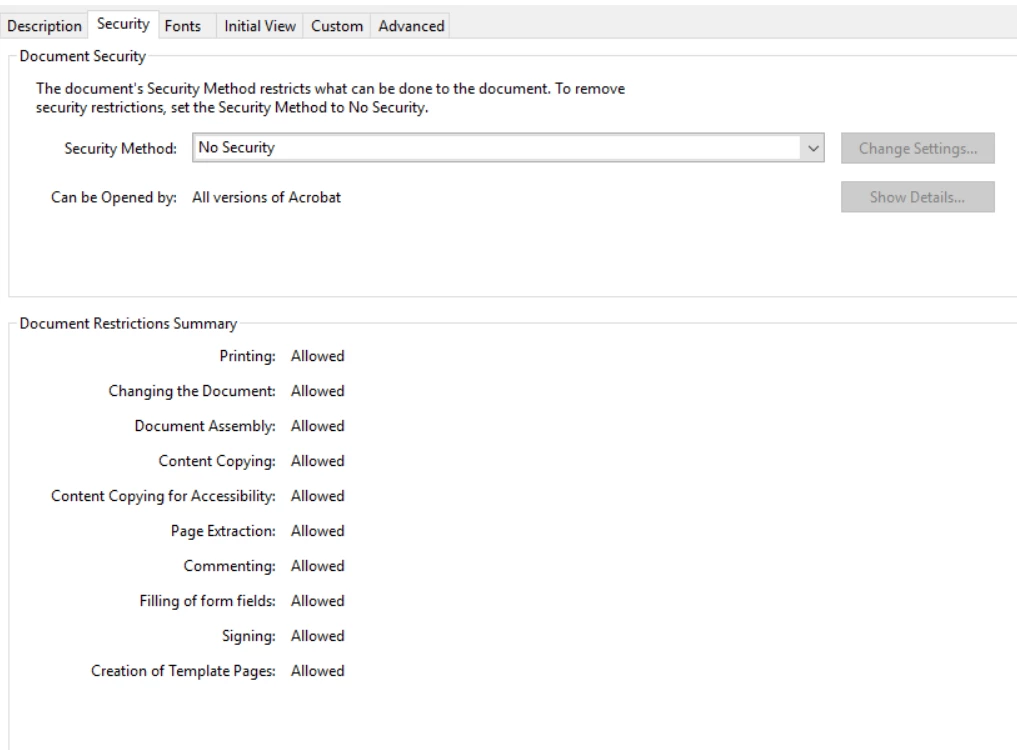Open the Security Method dropdown arrow
Viewport: 1017px width, 750px height.
(x=813, y=148)
